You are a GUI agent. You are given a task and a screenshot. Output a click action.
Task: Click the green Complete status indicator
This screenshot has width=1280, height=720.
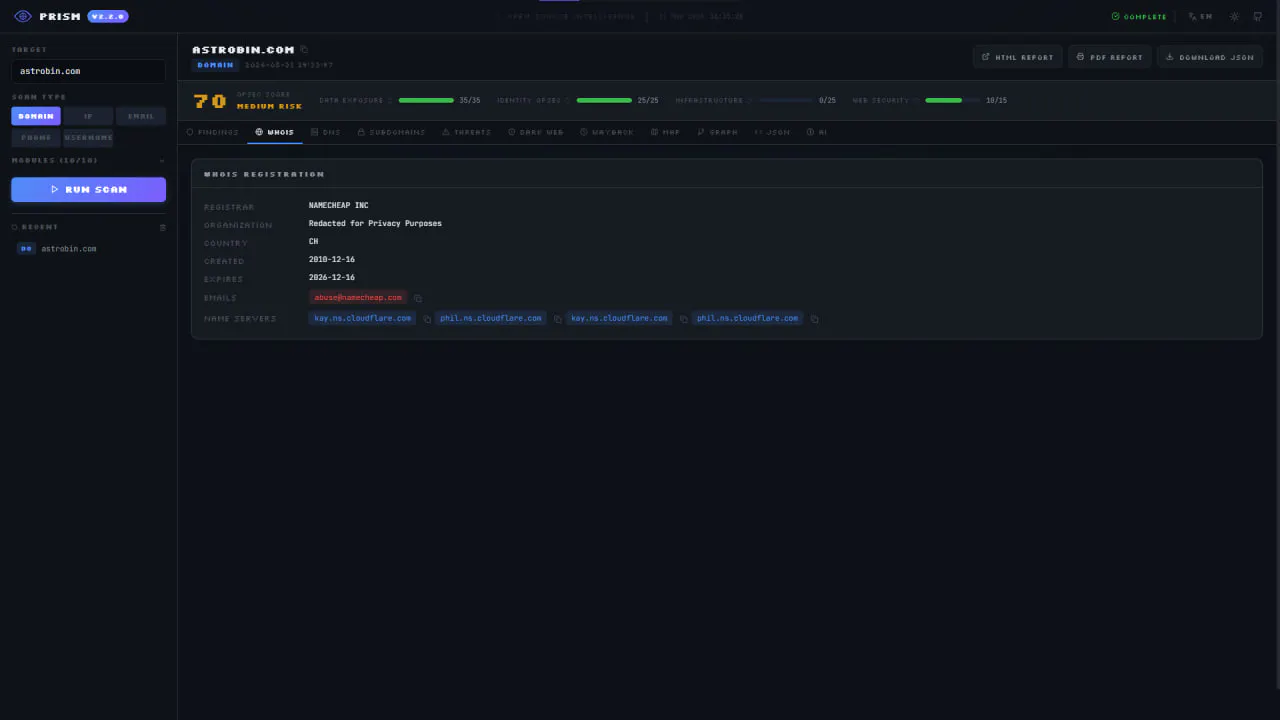pos(1139,16)
